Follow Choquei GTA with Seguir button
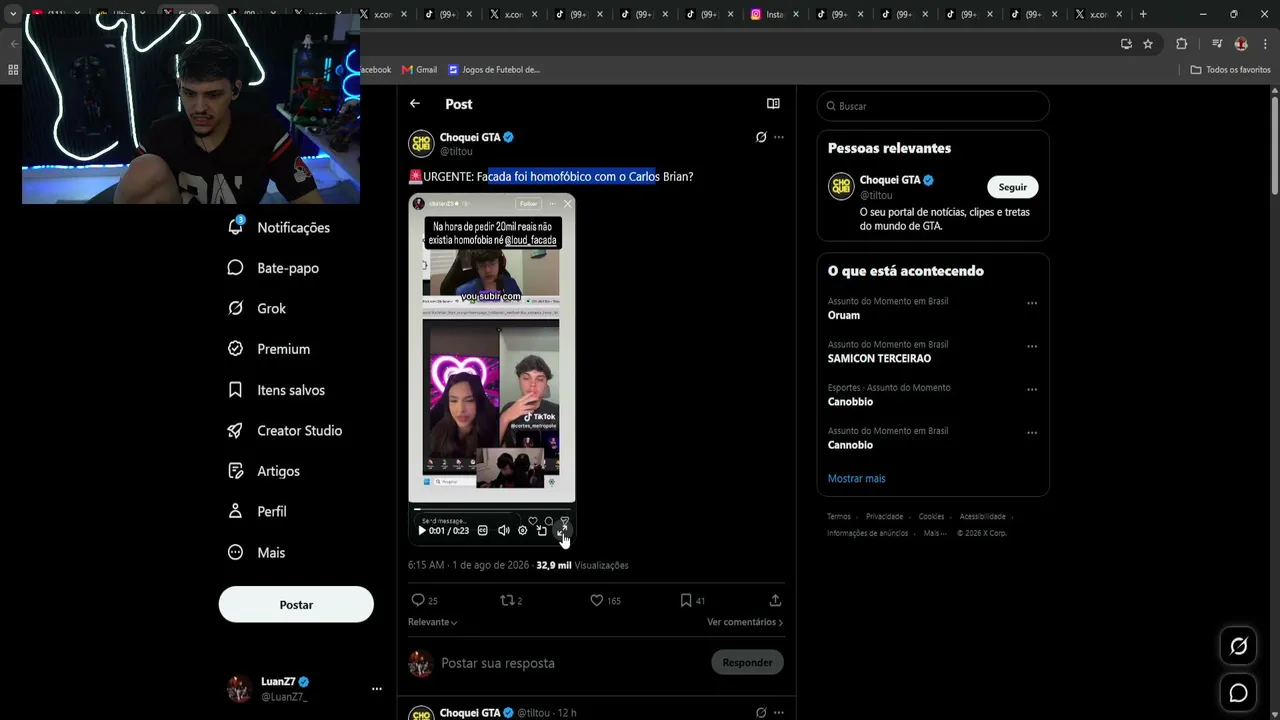 pyautogui.click(x=1013, y=187)
